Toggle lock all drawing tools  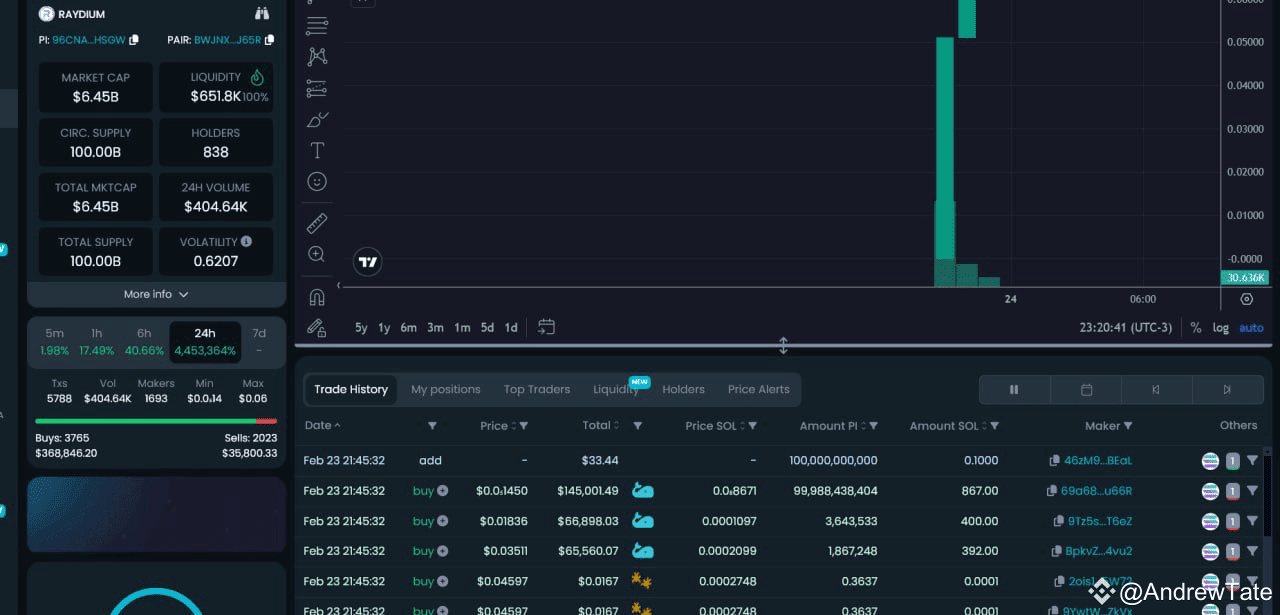317,327
